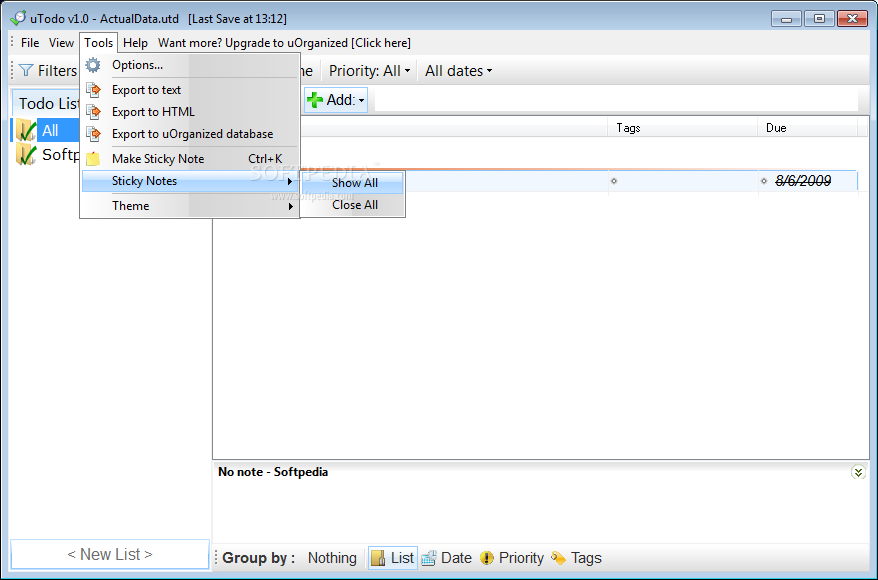Group tasks by Date label
Screen dimensions: 878x580
(x=456, y=558)
